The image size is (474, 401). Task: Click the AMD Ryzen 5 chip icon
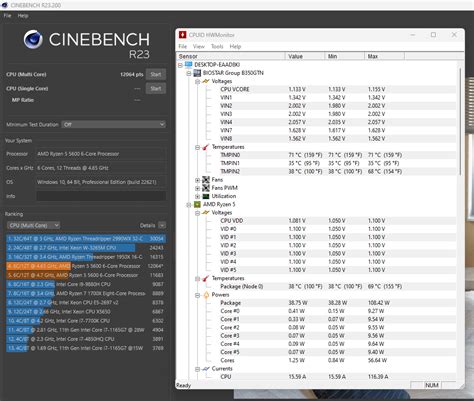[x=197, y=204]
